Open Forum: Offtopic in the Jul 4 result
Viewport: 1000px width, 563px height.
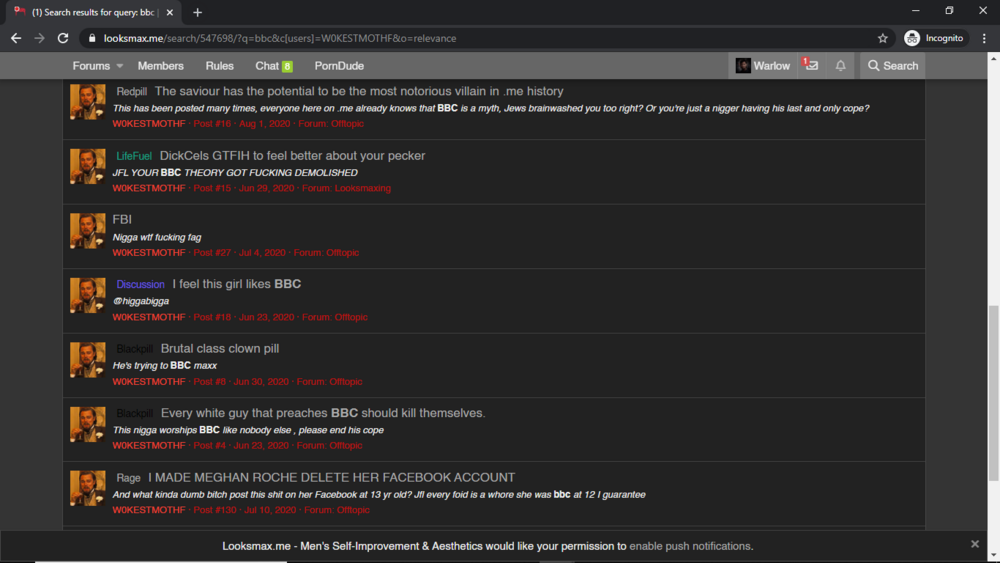point(327,252)
